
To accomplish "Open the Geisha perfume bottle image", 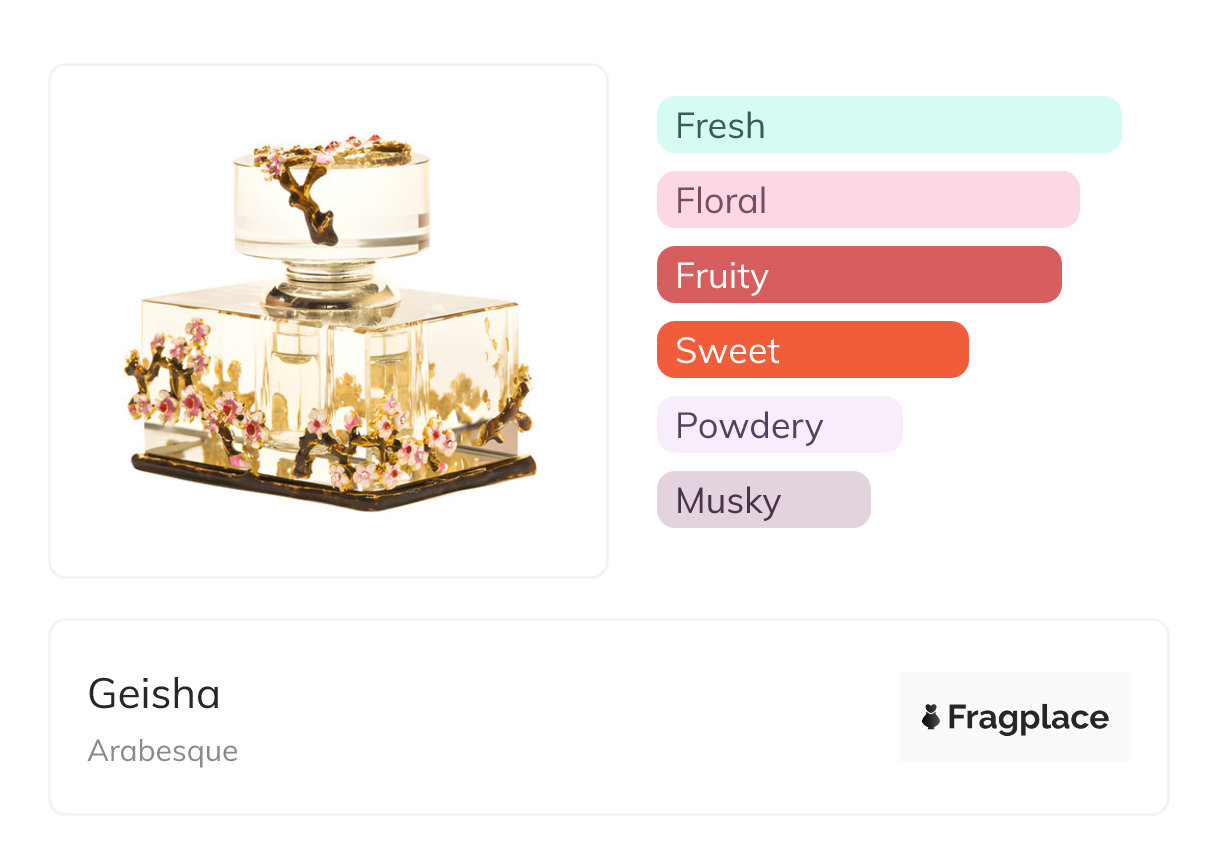I will click(x=329, y=321).
